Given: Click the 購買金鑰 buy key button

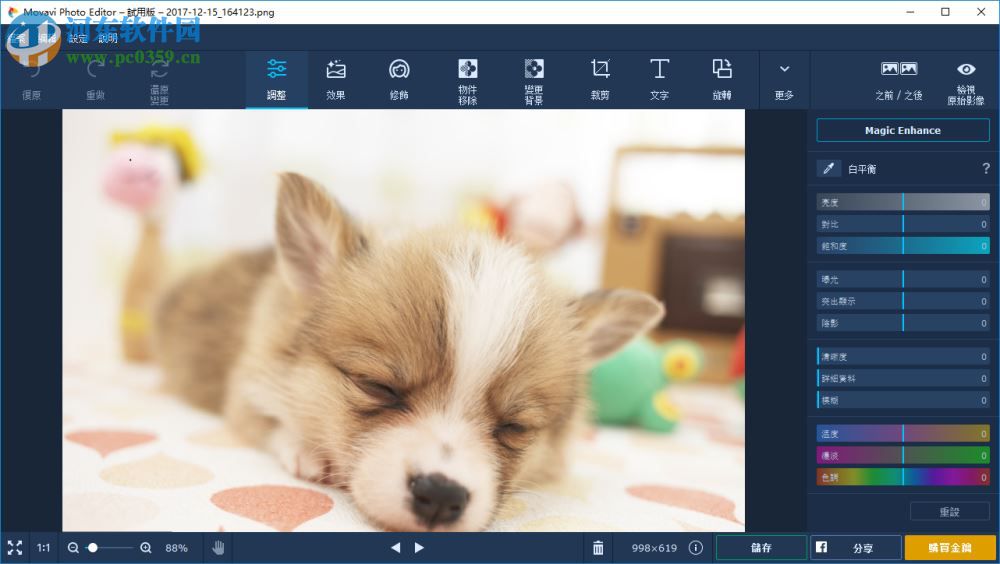Looking at the screenshot, I should [950, 547].
